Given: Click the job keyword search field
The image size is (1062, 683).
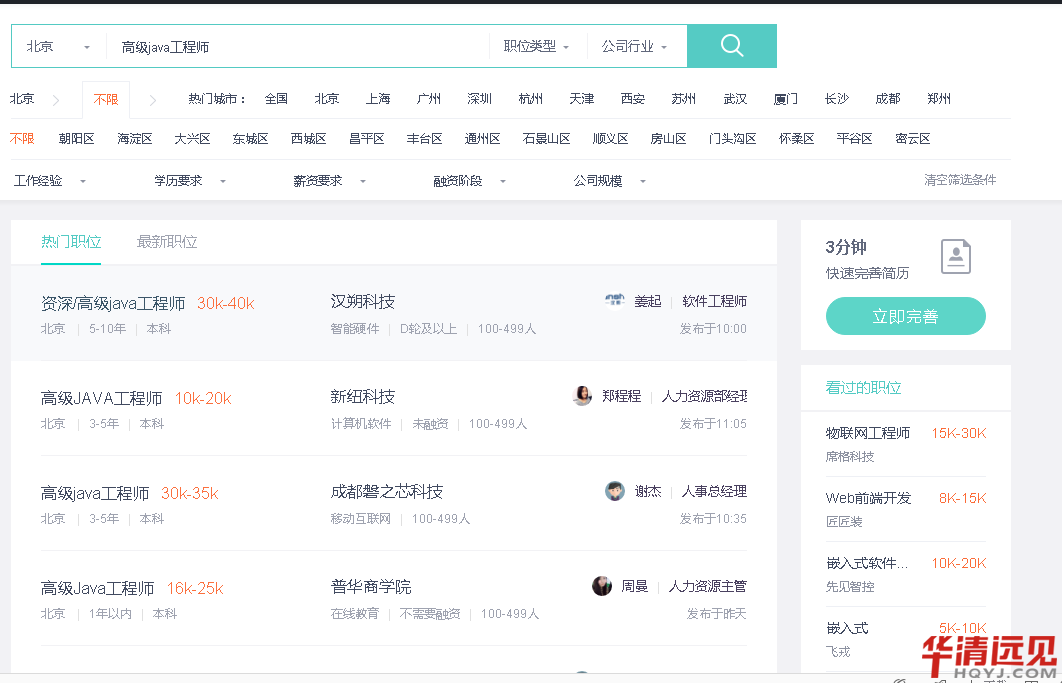Looking at the screenshot, I should (297, 46).
